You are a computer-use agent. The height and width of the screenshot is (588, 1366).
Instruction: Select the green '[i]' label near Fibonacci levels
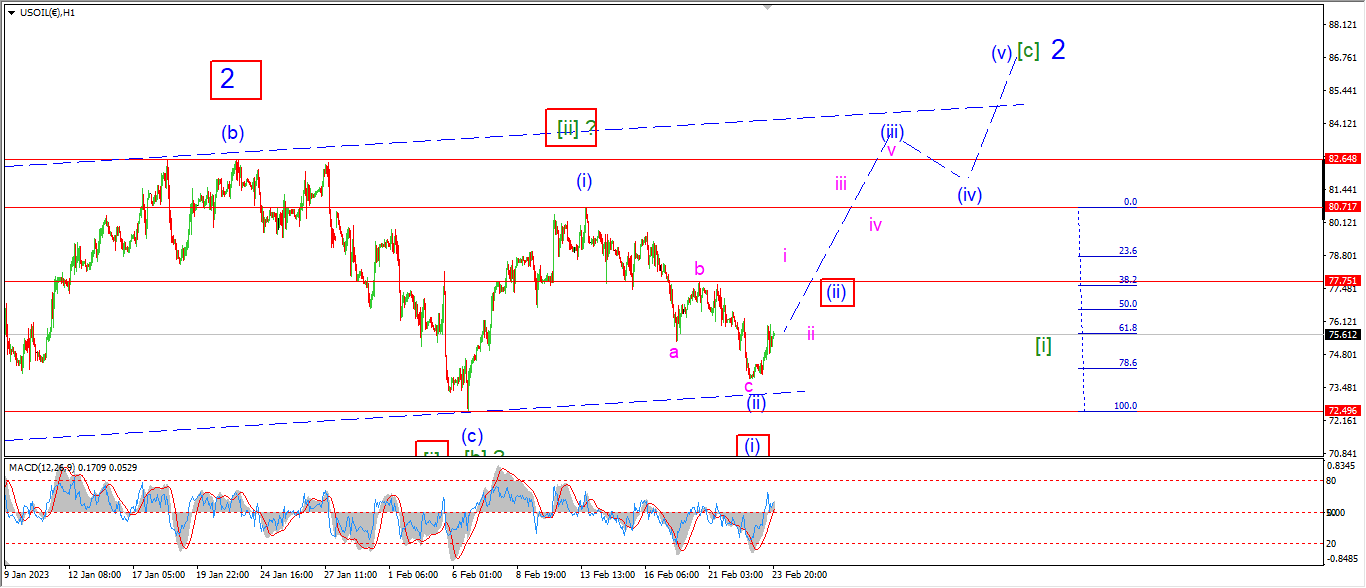point(1043,345)
